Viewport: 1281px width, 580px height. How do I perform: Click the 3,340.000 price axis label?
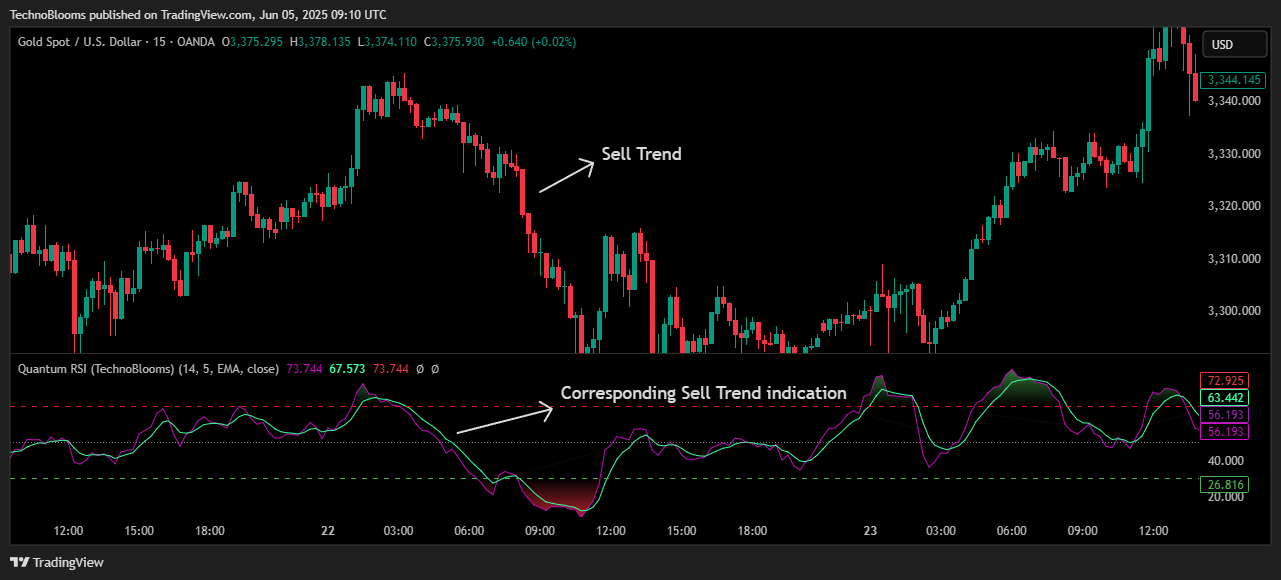coord(1235,101)
